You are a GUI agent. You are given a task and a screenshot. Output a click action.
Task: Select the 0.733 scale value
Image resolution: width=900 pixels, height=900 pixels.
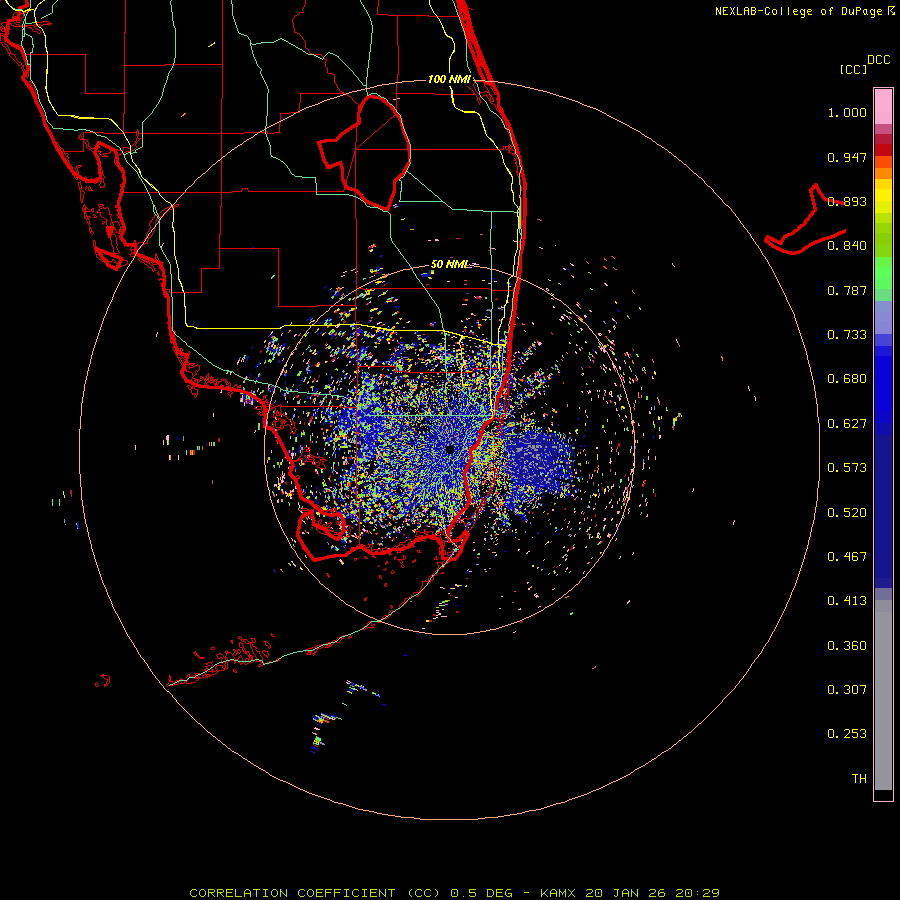pyautogui.click(x=847, y=335)
